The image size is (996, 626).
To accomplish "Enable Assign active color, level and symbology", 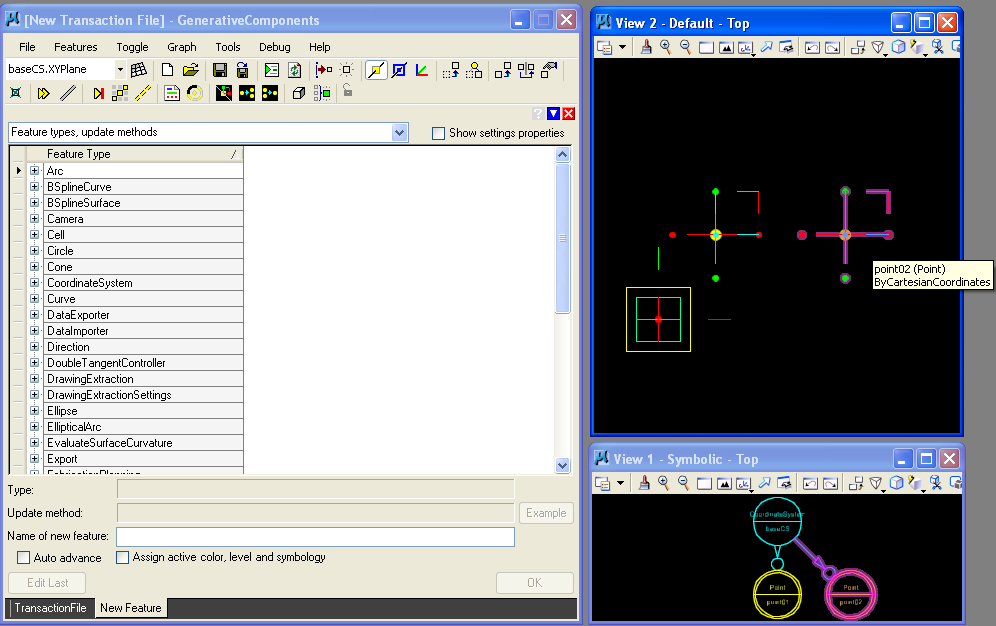I will pos(123,557).
